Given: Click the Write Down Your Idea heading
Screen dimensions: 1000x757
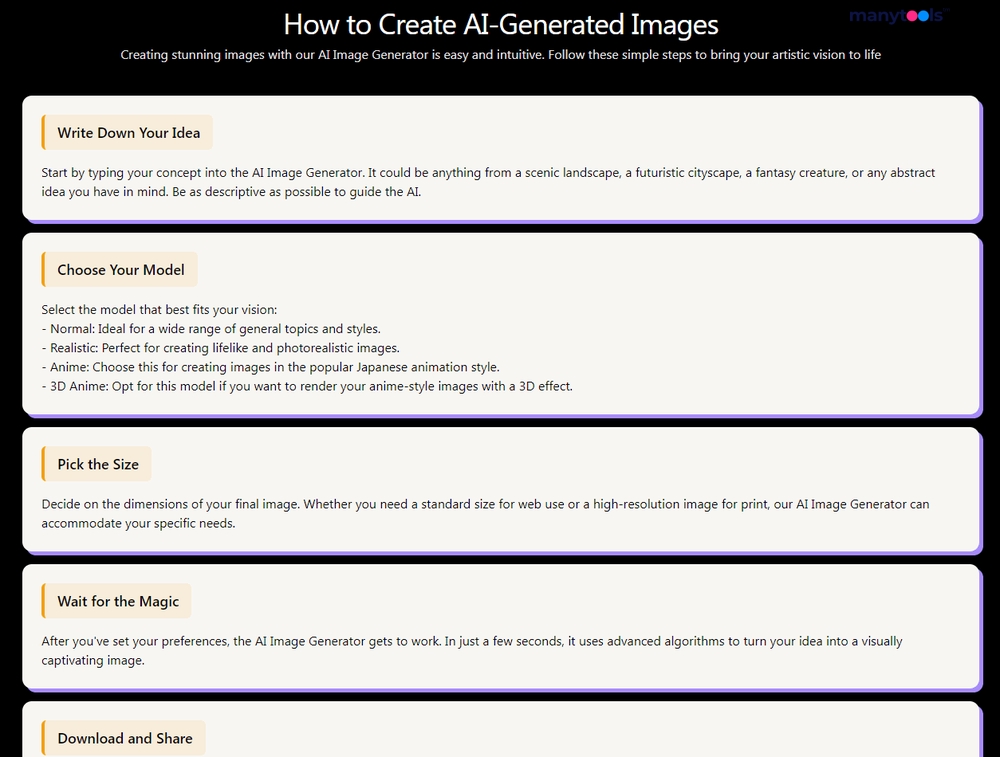Looking at the screenshot, I should point(127,132).
